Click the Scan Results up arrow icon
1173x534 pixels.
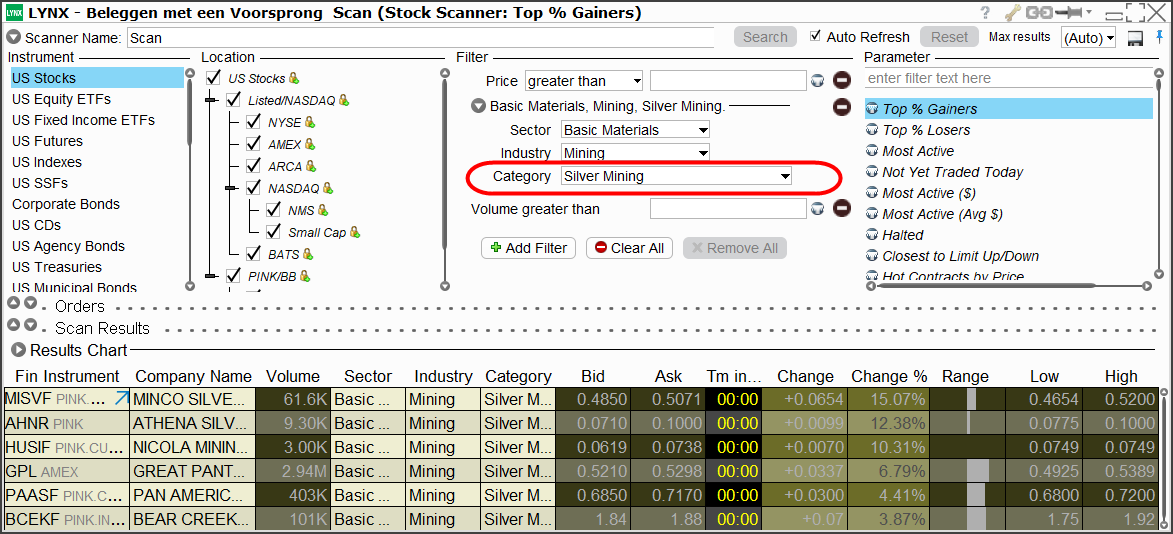click(x=14, y=325)
